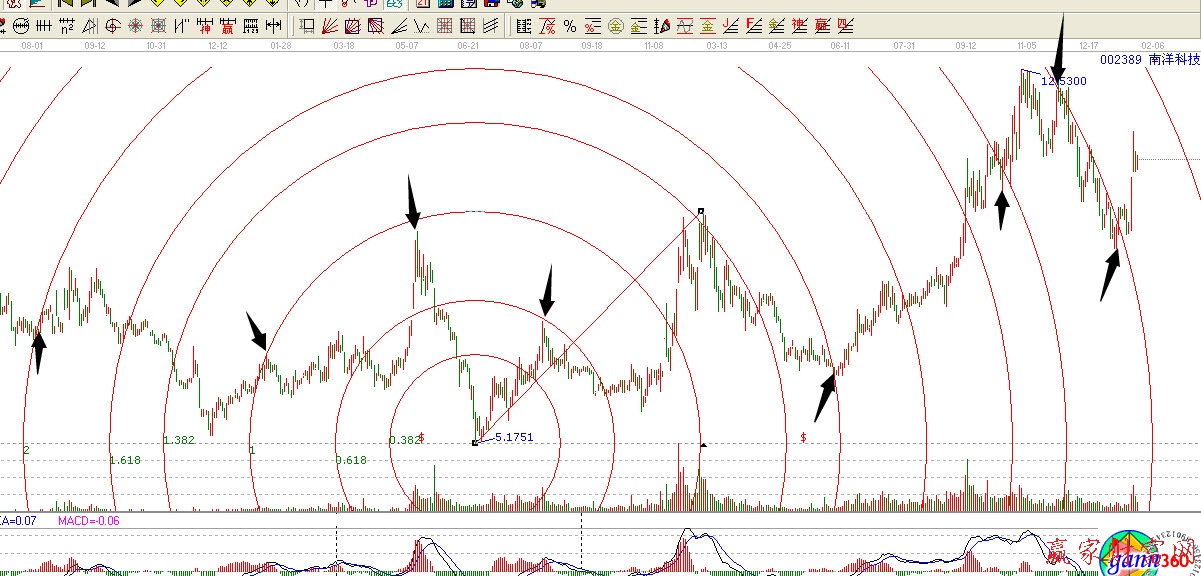
Task: Click the plain black percent icon
Action: click(x=569, y=26)
